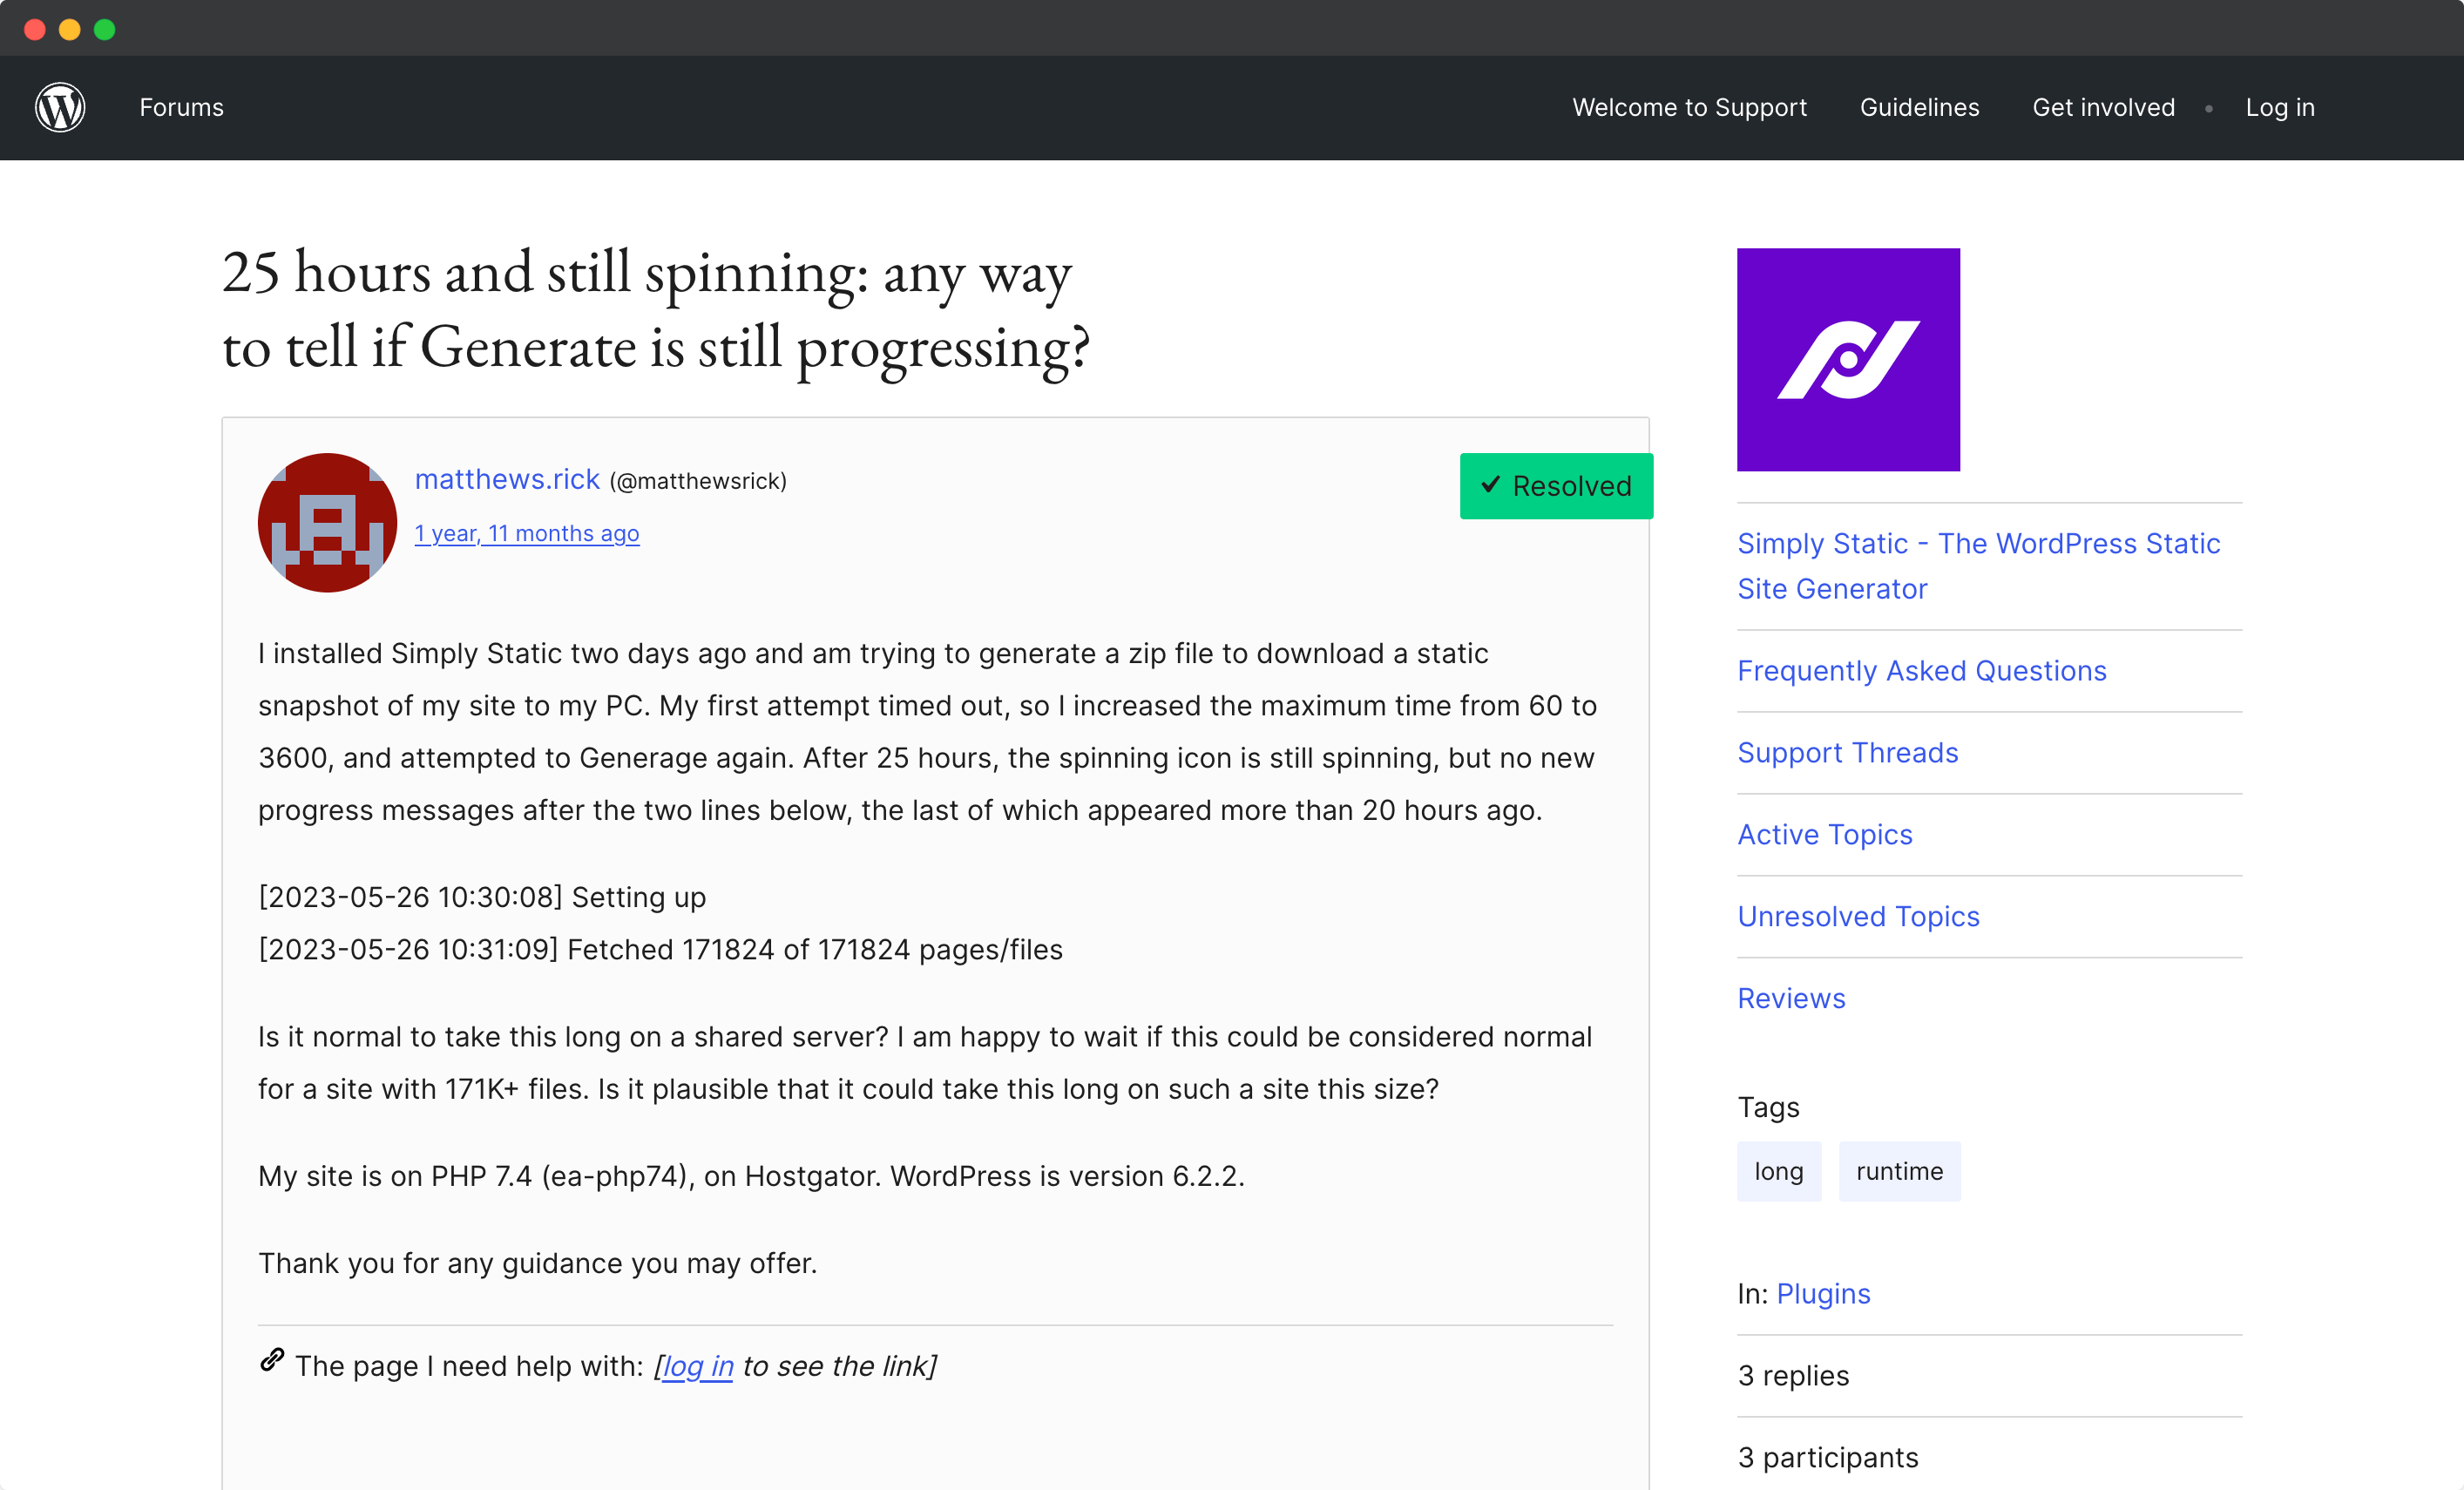The image size is (2464, 1490).
Task: Open Frequently Asked Questions link
Action: click(1921, 670)
